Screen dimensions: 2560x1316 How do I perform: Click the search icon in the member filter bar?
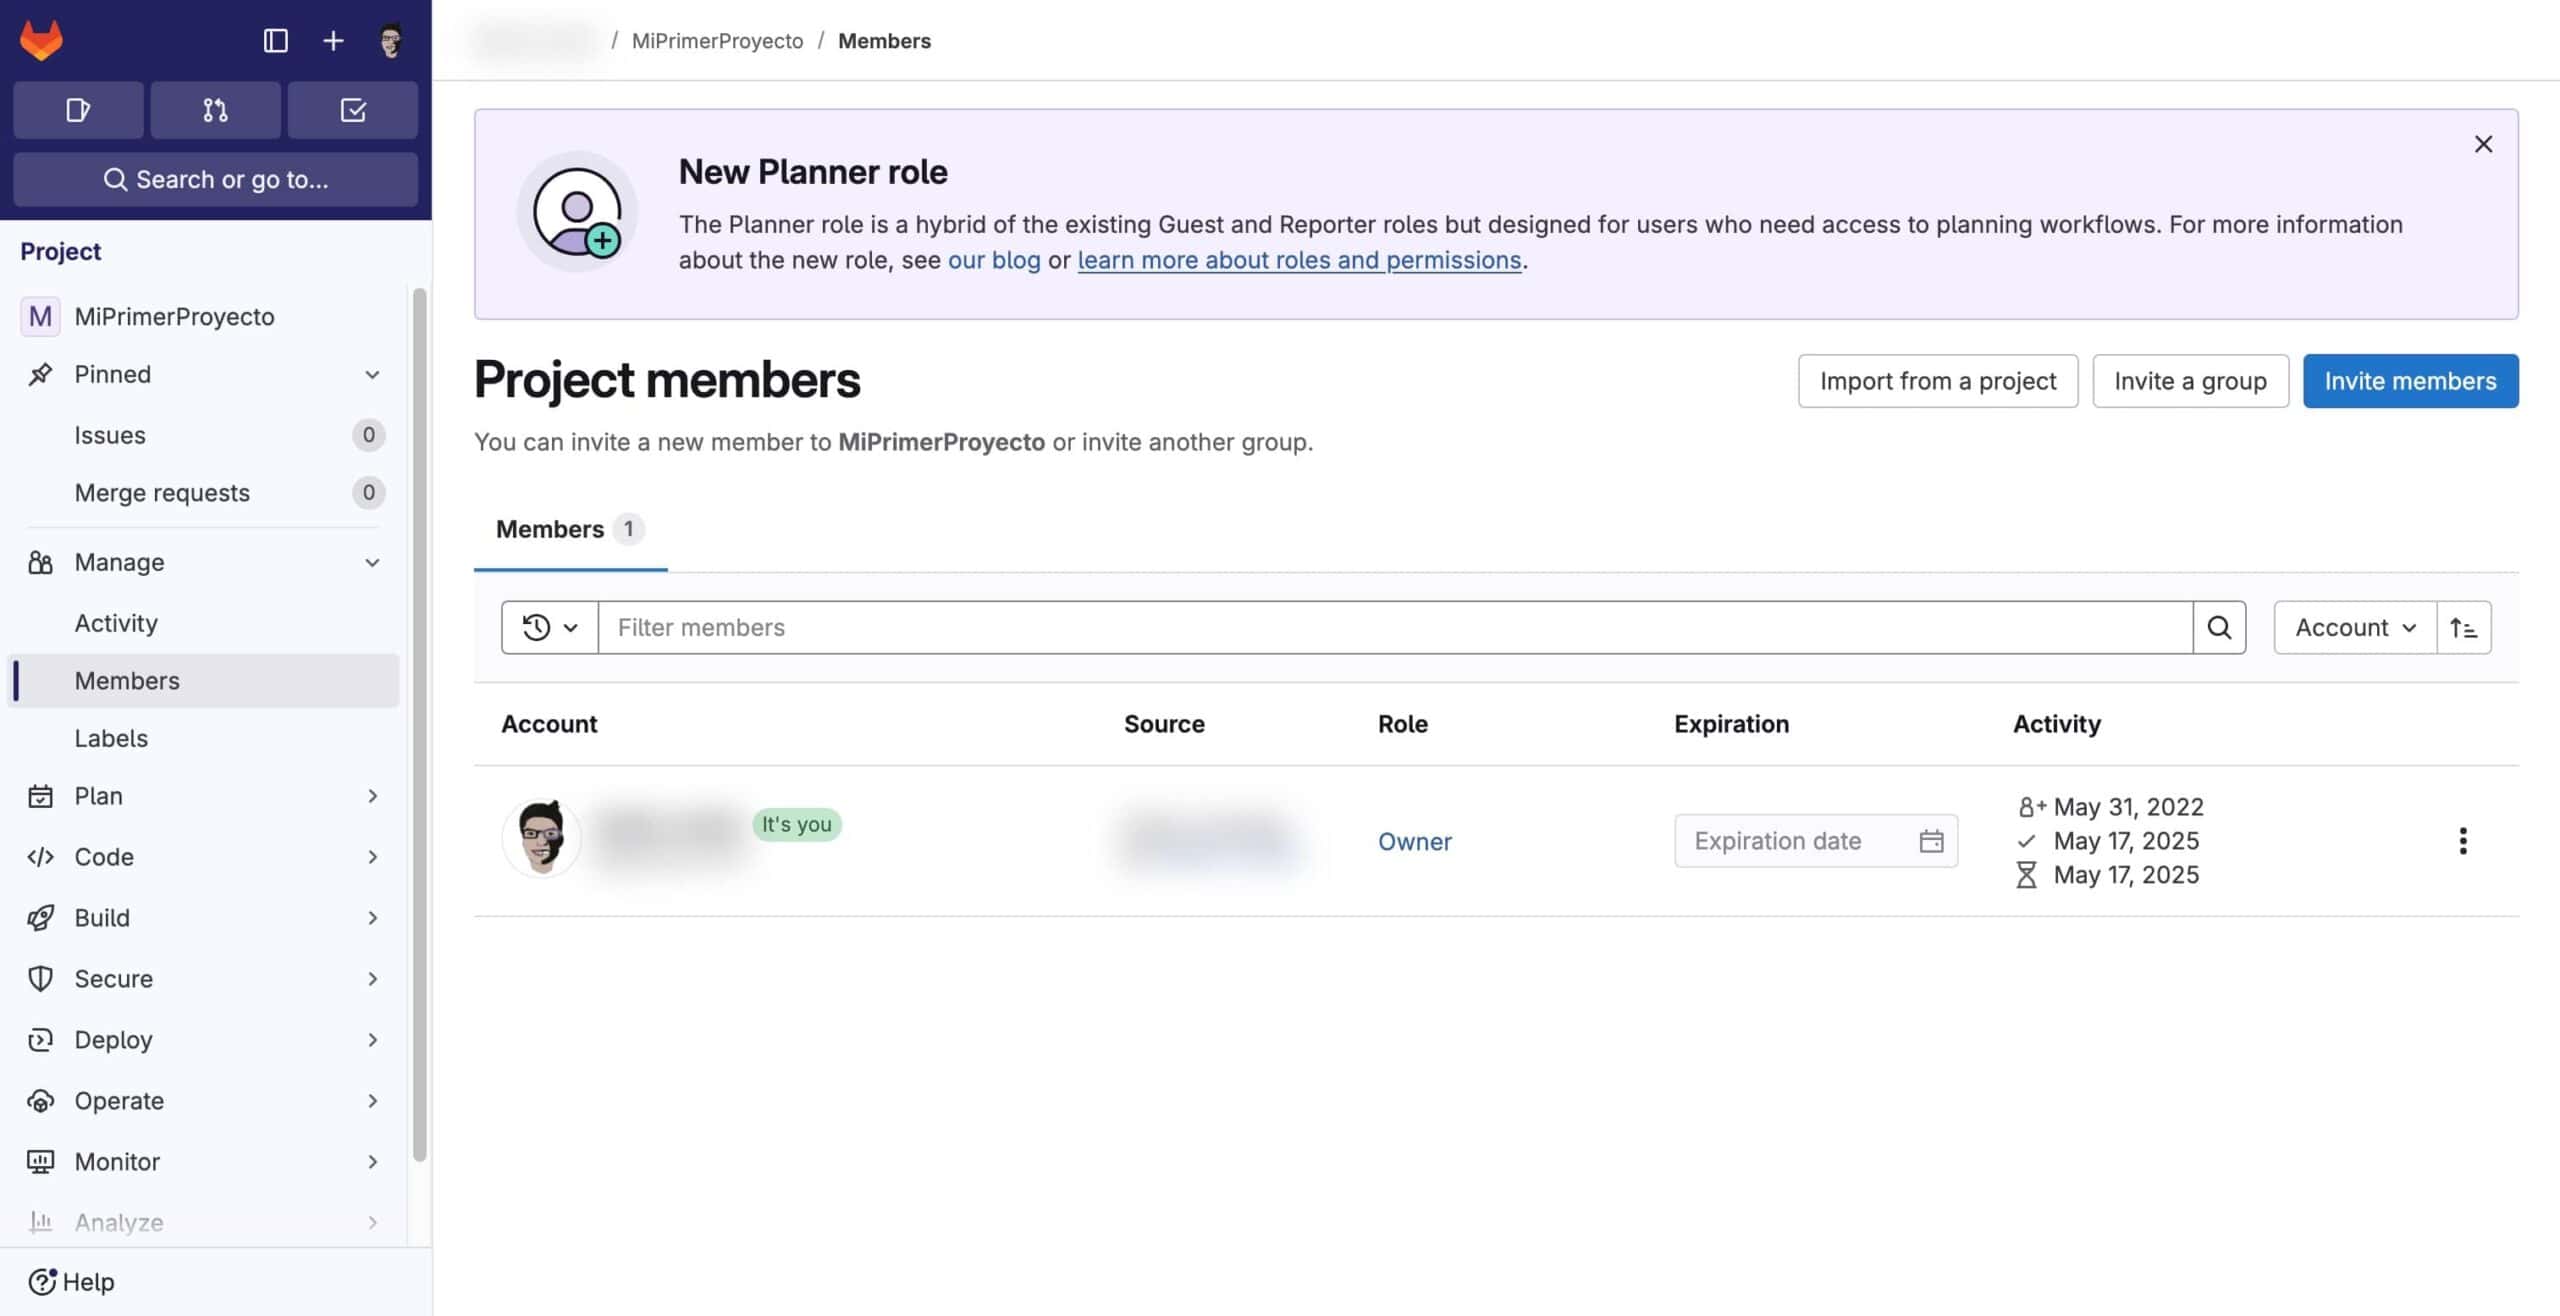(x=2219, y=627)
